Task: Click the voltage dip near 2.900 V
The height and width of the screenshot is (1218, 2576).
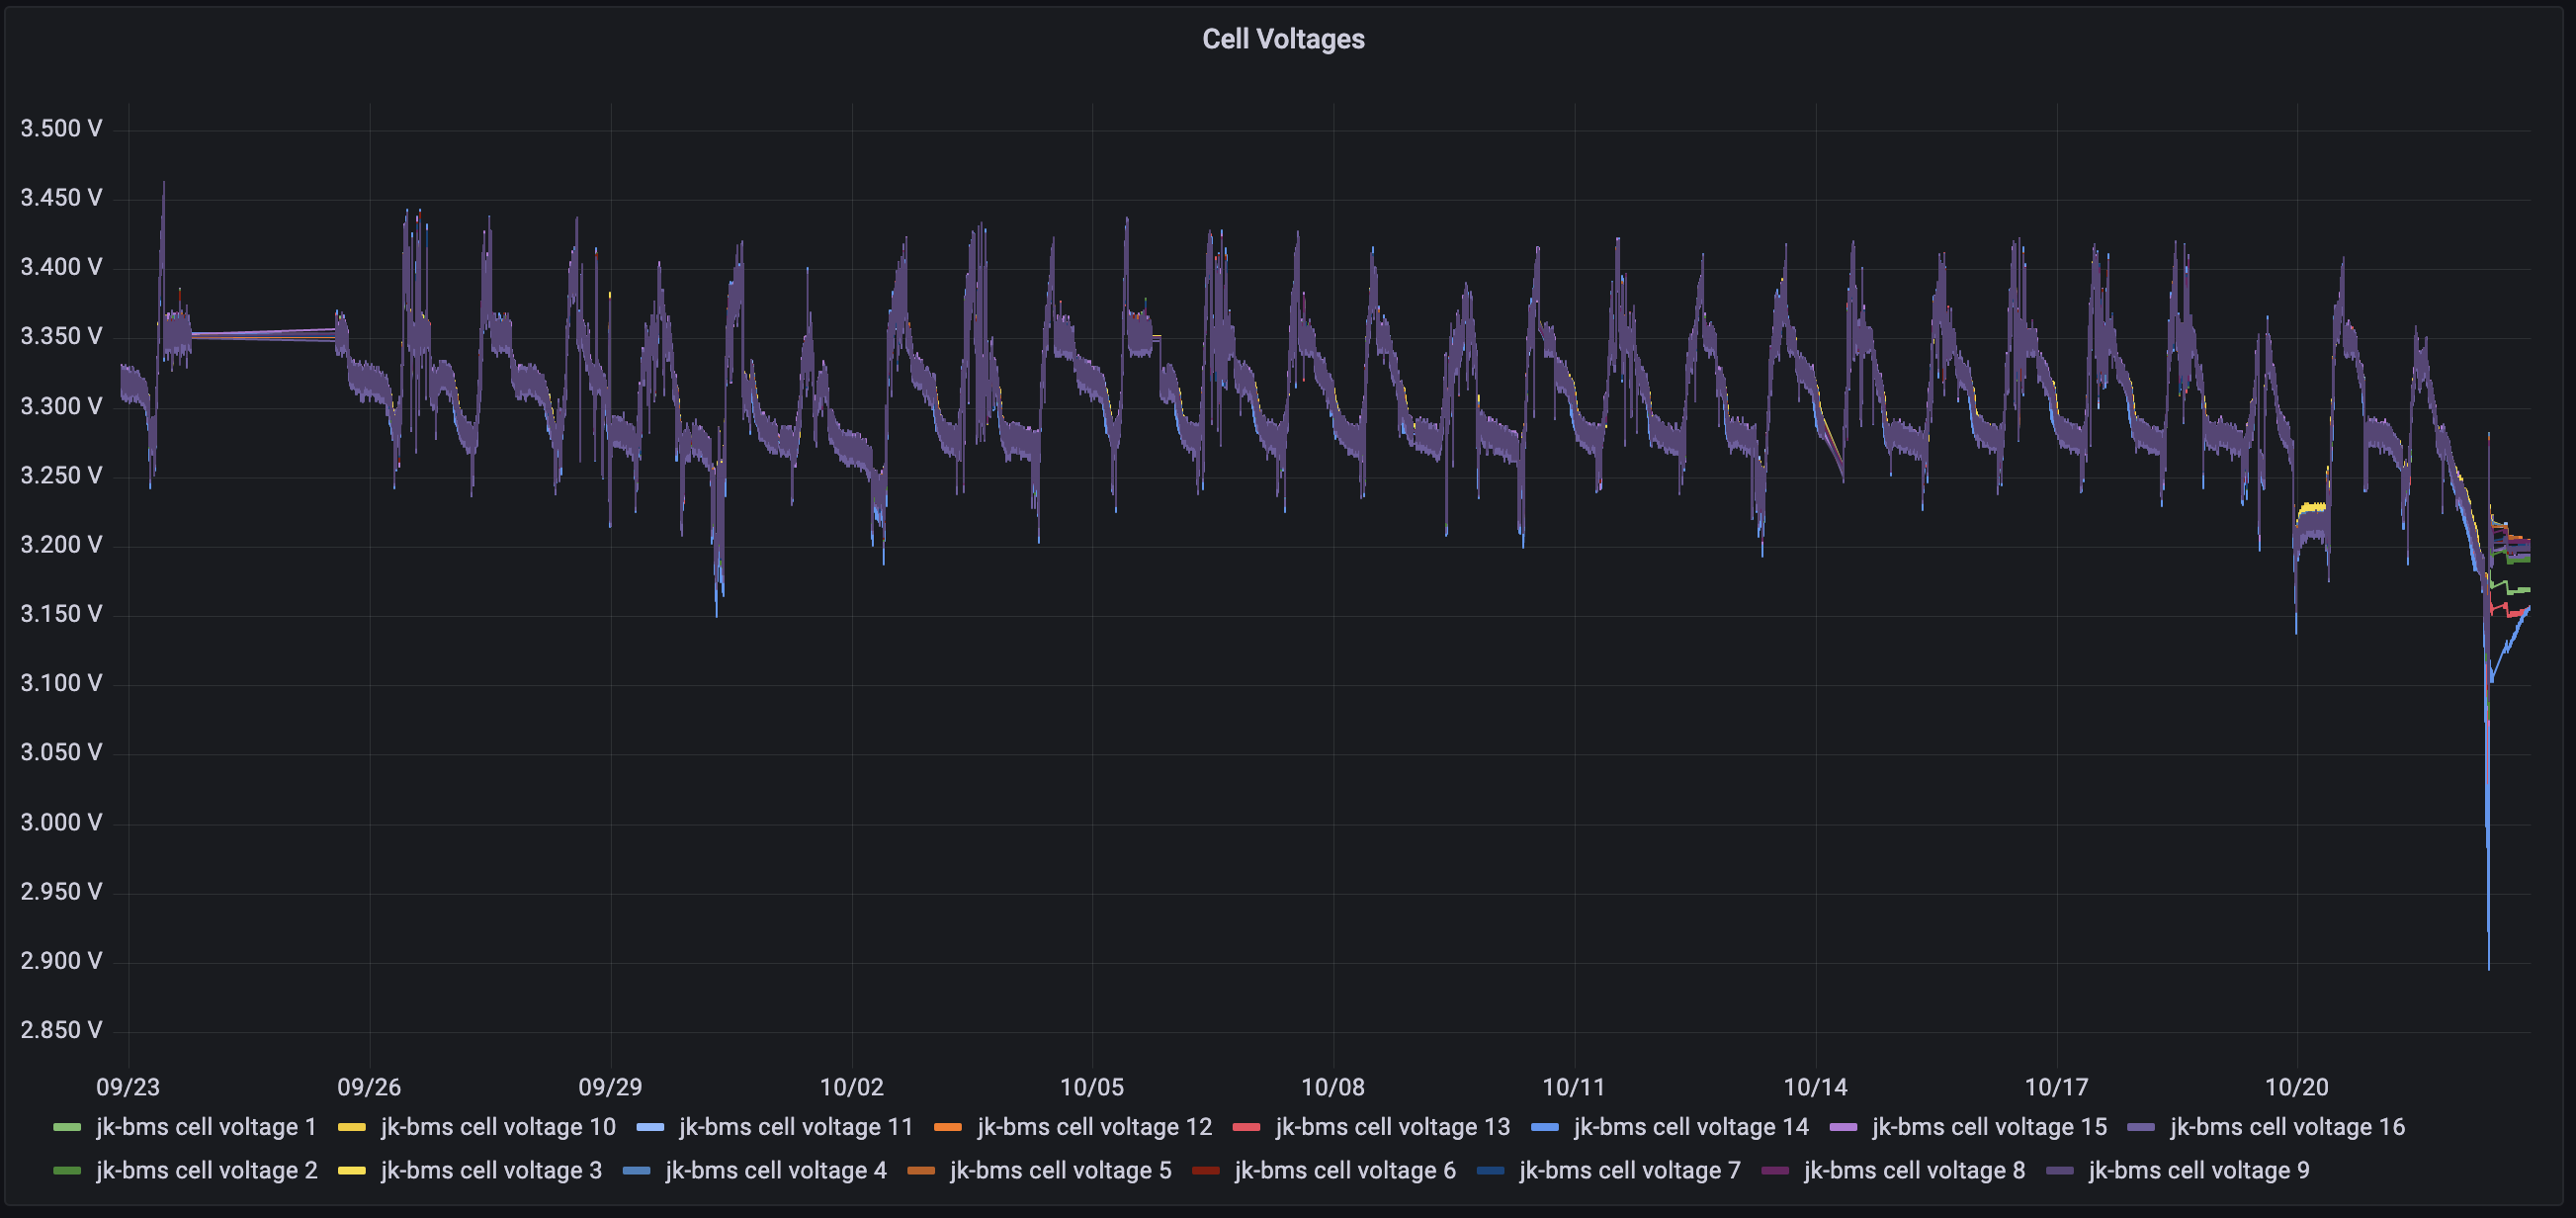Action: [x=2488, y=965]
